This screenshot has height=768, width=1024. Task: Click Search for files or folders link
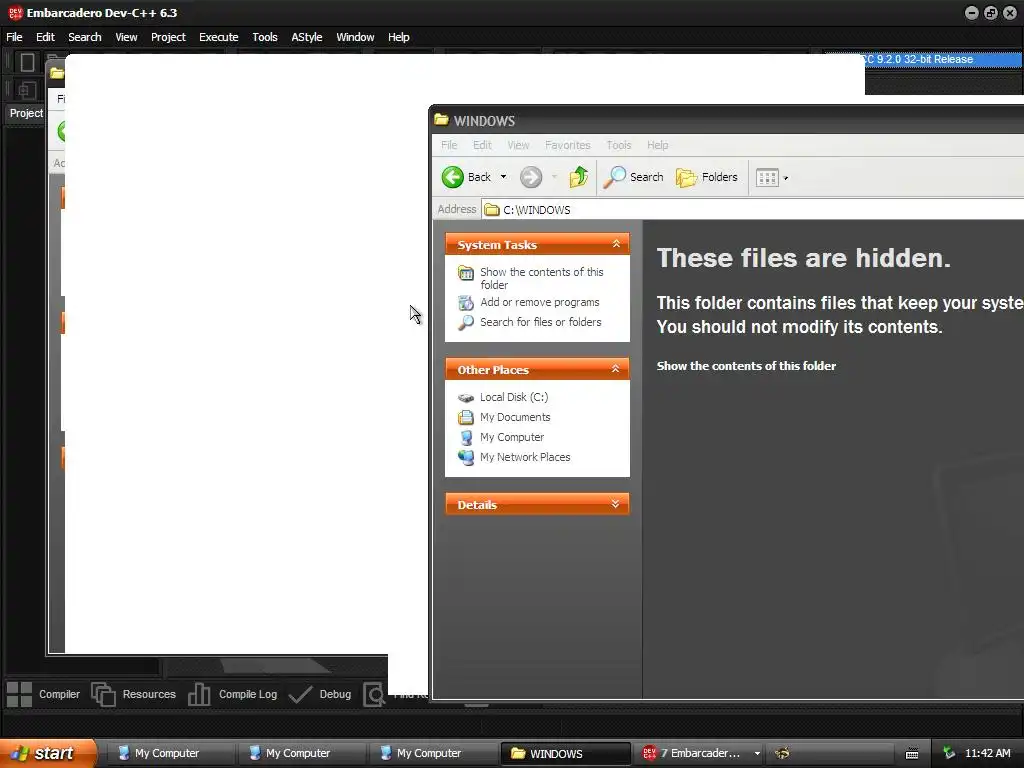pos(541,322)
